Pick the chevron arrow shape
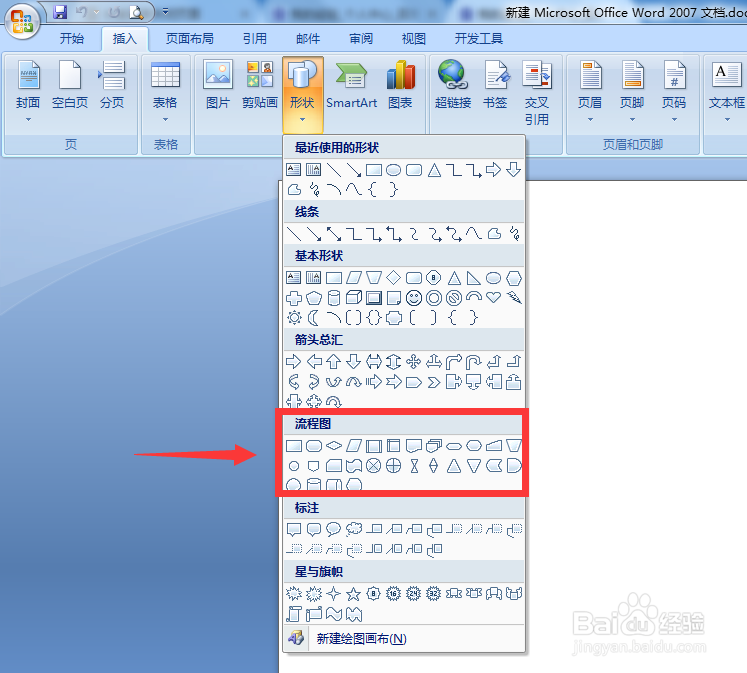This screenshot has width=747, height=673. click(x=434, y=382)
